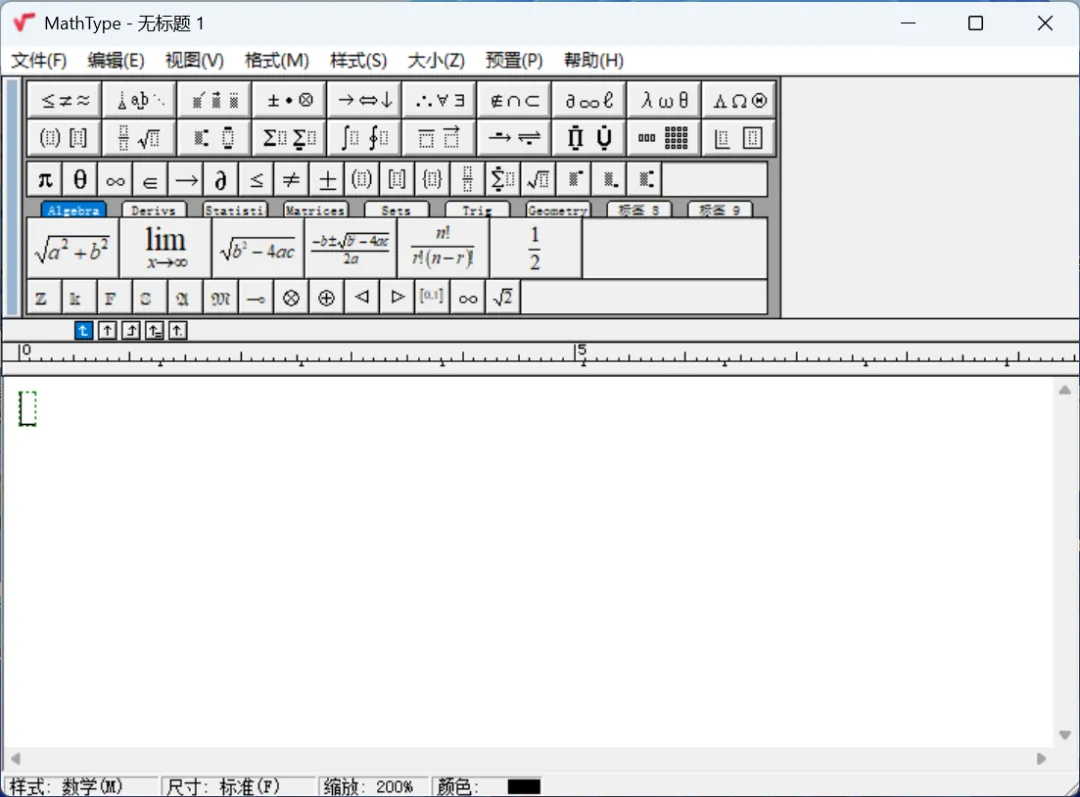1080x797 pixels.
Task: Insert the pi symbol
Action: (45, 180)
